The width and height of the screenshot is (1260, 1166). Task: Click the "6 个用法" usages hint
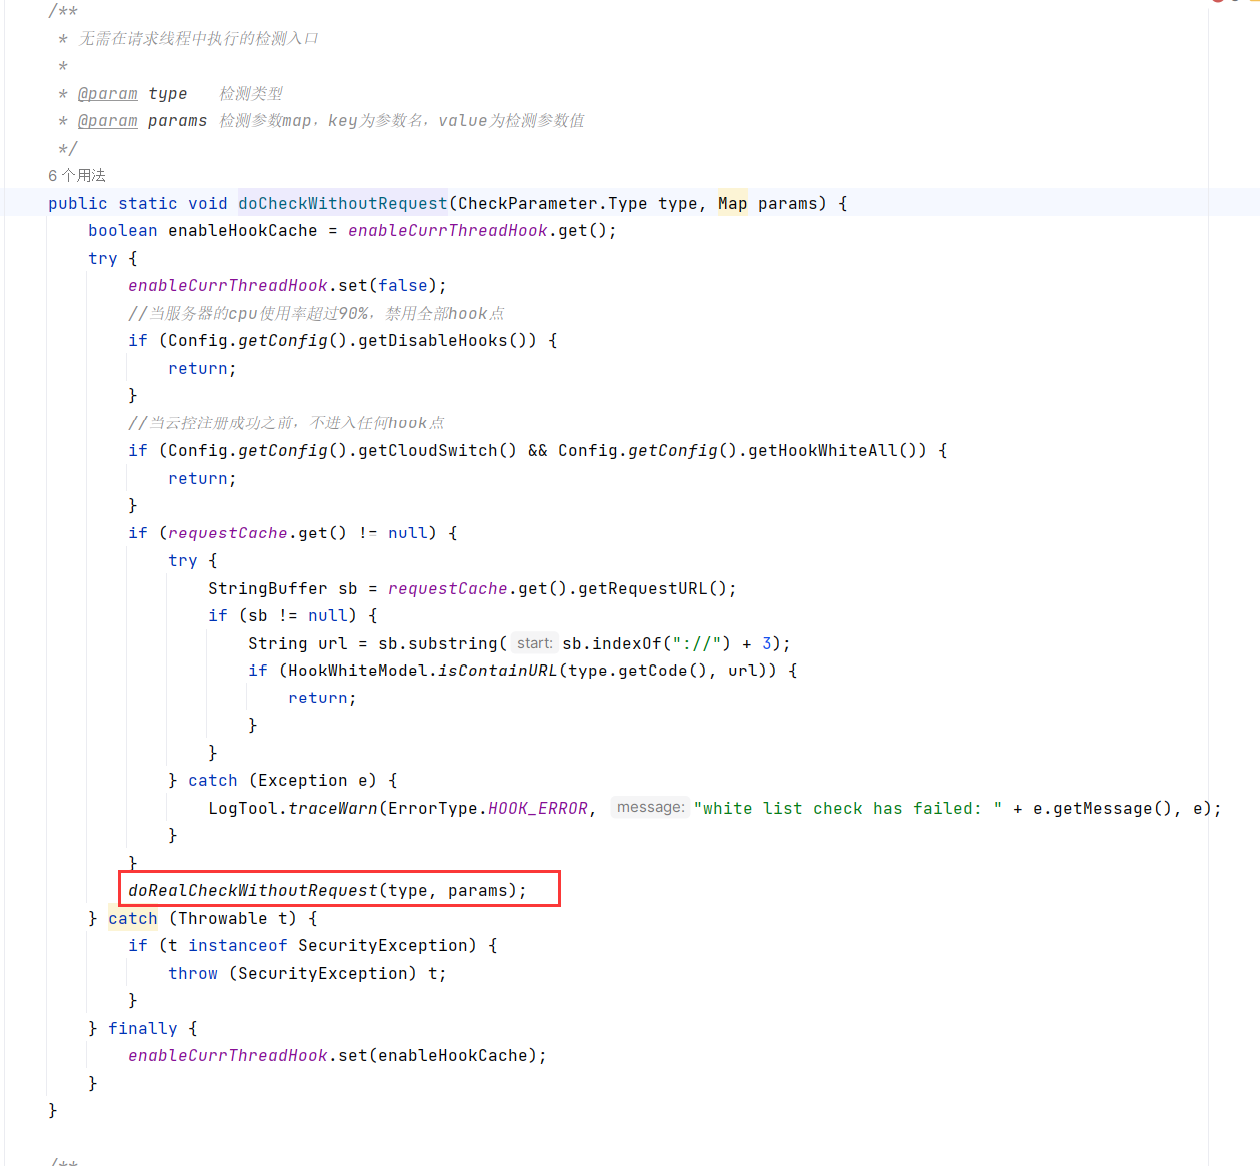[77, 175]
